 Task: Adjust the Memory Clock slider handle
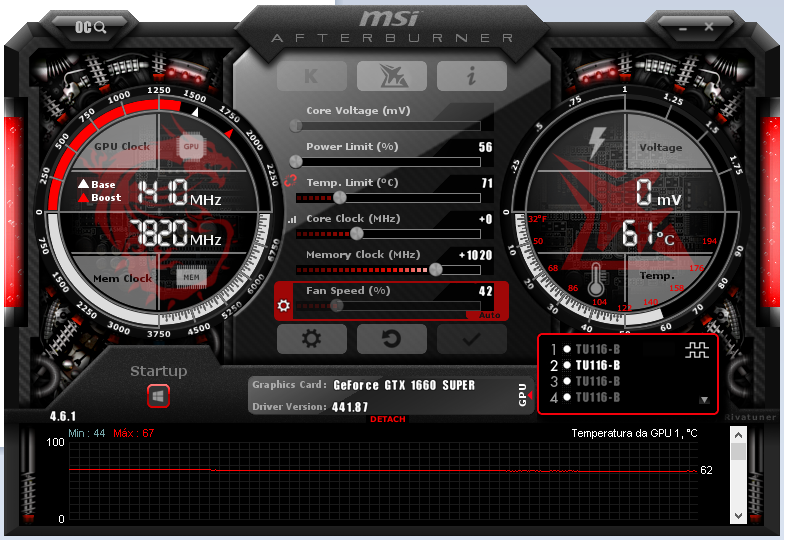436,270
